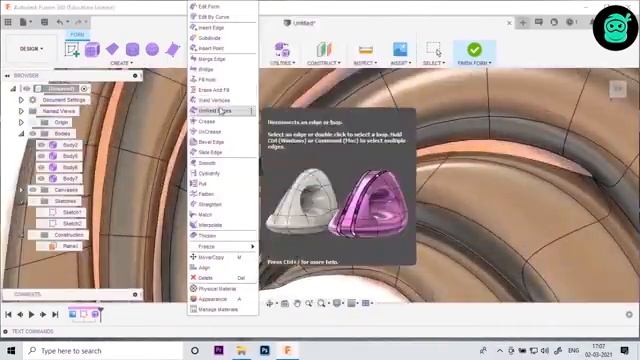
Task: Open the data panel grid icon
Action: click(x=8, y=22)
